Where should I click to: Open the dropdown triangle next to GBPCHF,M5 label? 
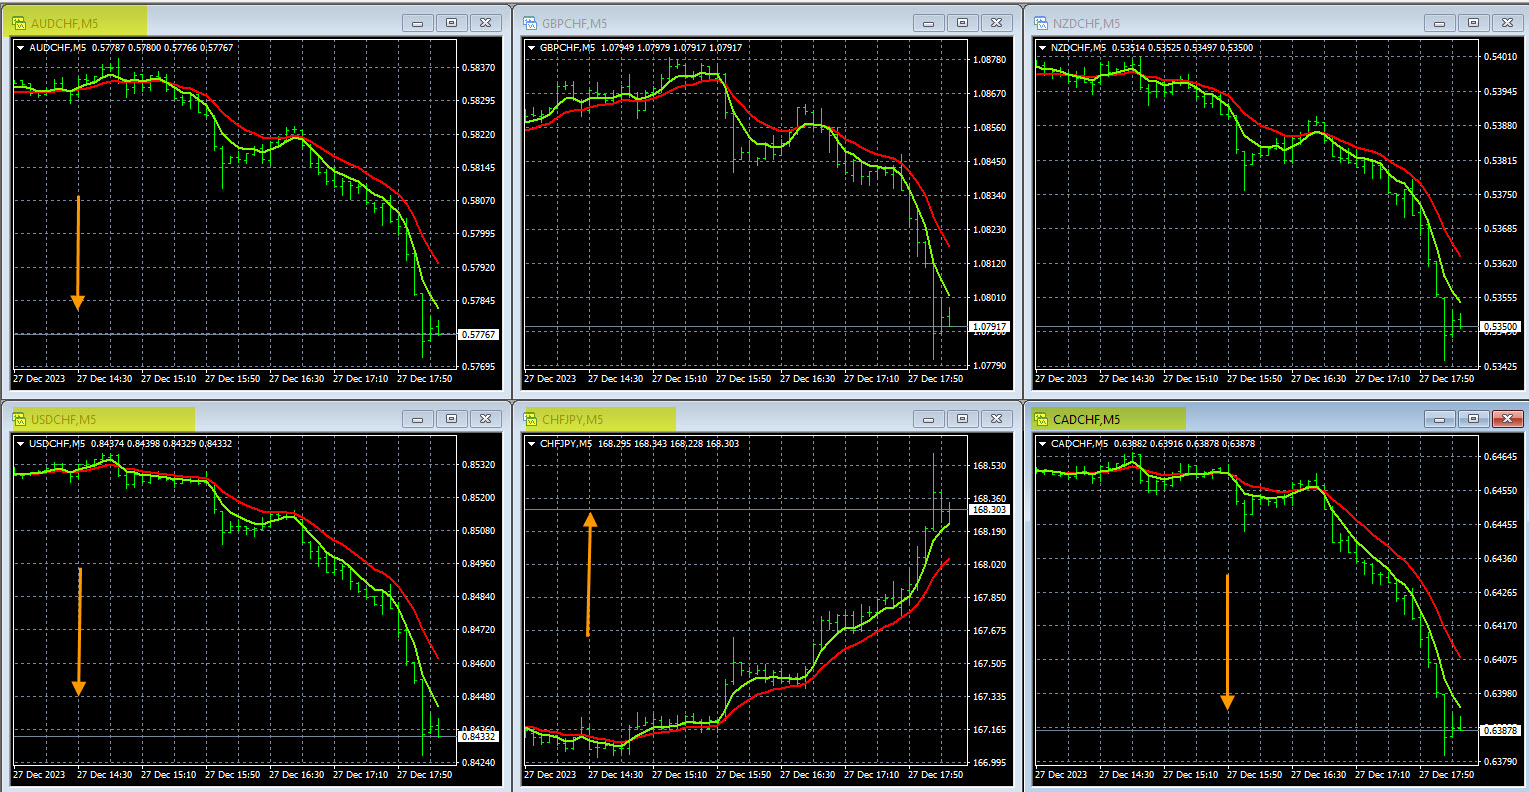pyautogui.click(x=531, y=47)
